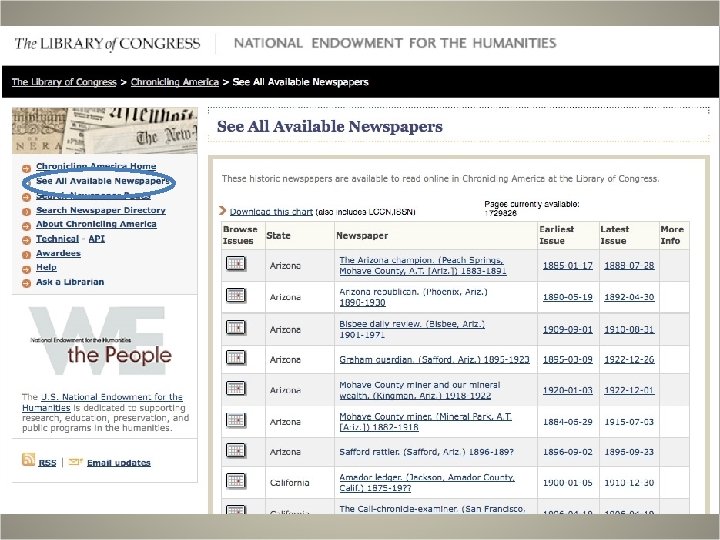Click arrow icon before Download this chart
Image resolution: width=720 pixels, height=540 pixels.
(x=223, y=210)
